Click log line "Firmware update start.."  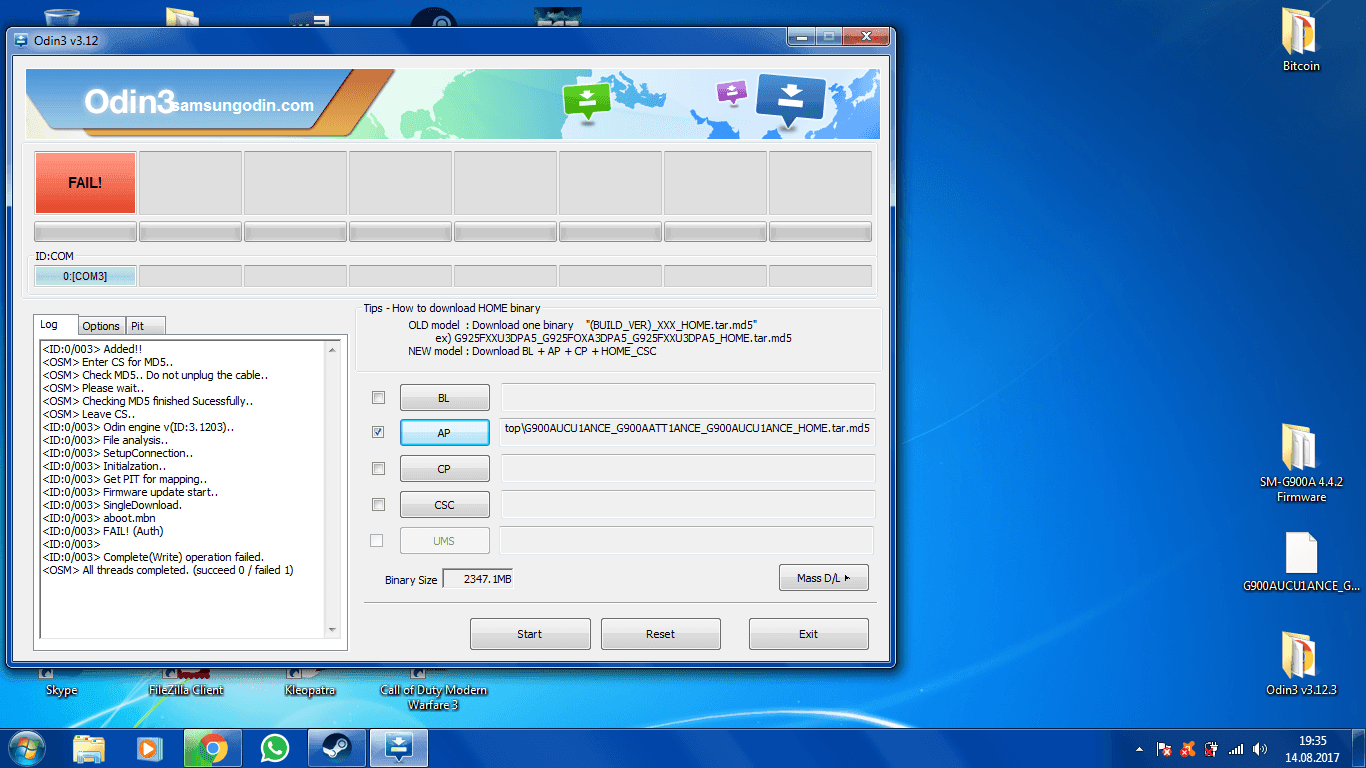(130, 492)
